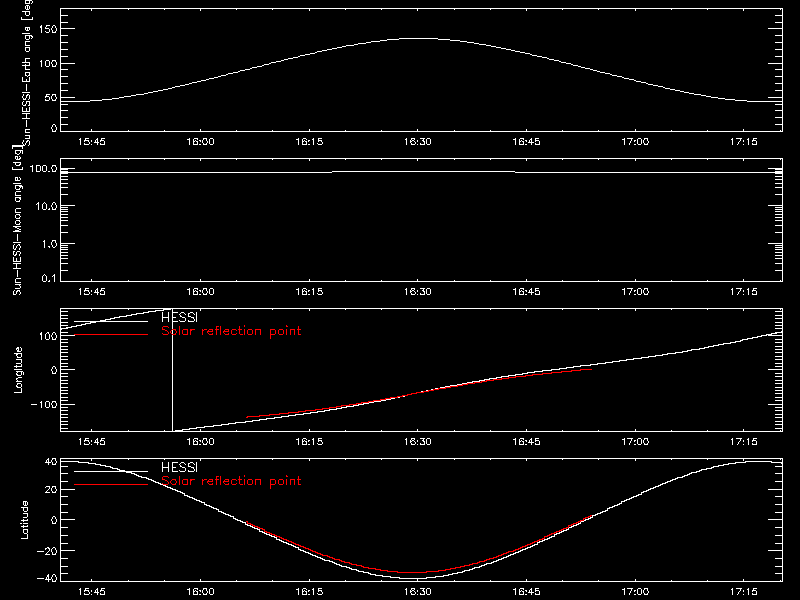Click the white HESSI legend line in Longitude plot
Screen dimensions: 800x600
point(111,321)
